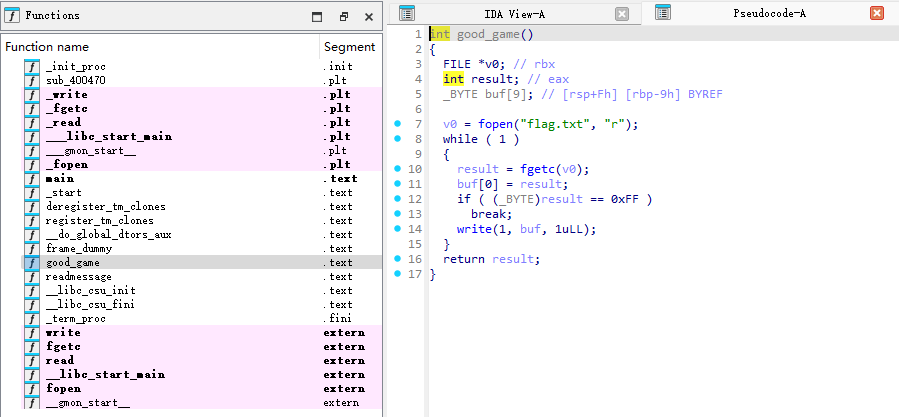Switch to the IDA View-A tab

(514, 14)
